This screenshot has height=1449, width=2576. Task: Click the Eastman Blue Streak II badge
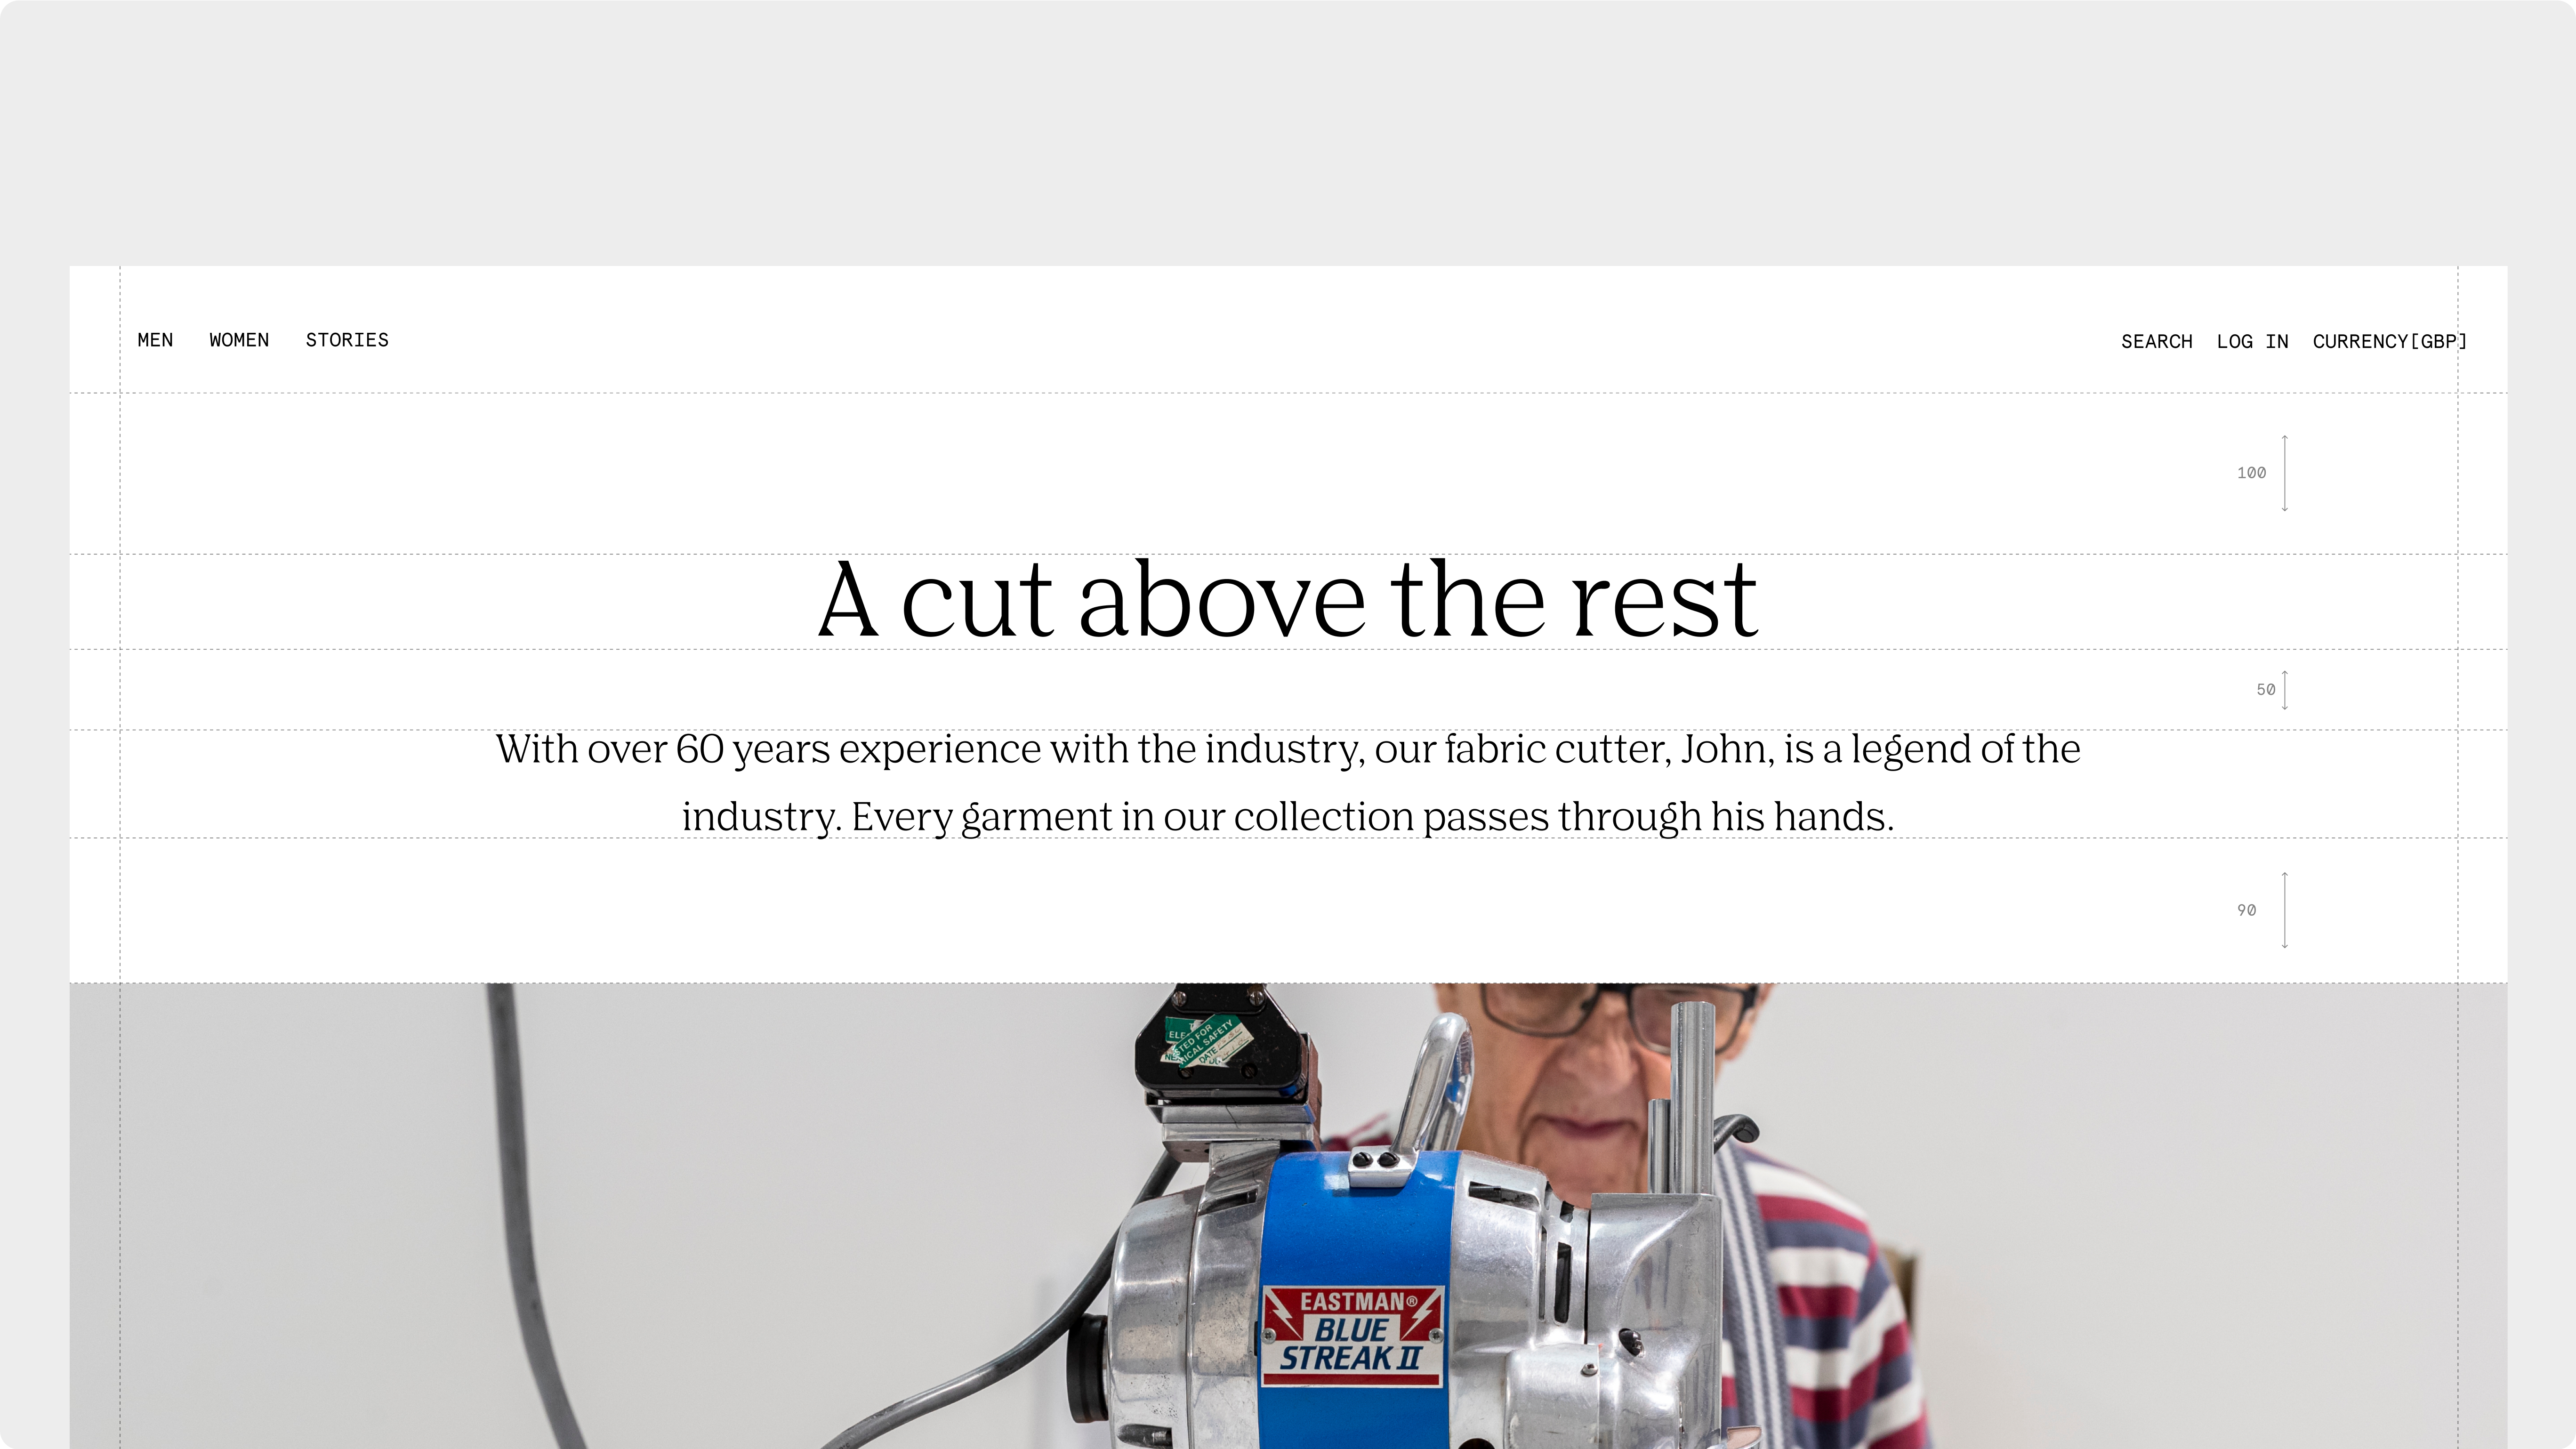click(1353, 1336)
